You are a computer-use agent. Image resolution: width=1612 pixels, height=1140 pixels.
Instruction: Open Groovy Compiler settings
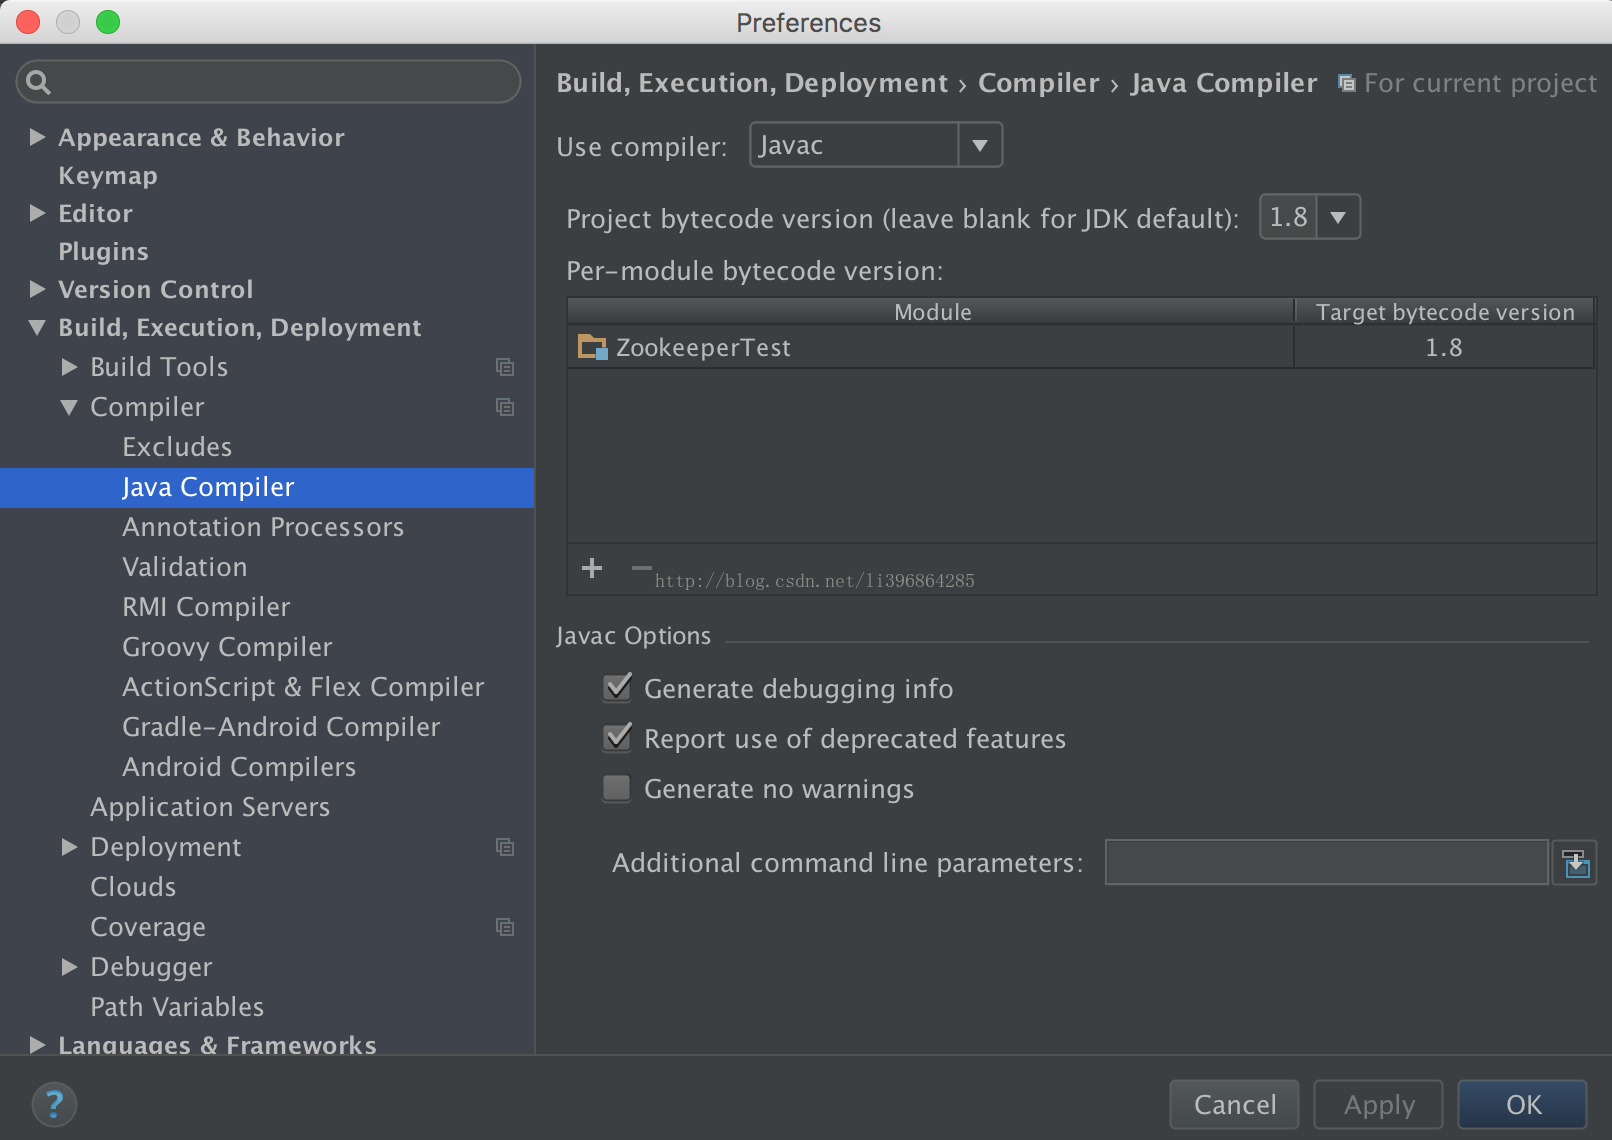[227, 647]
